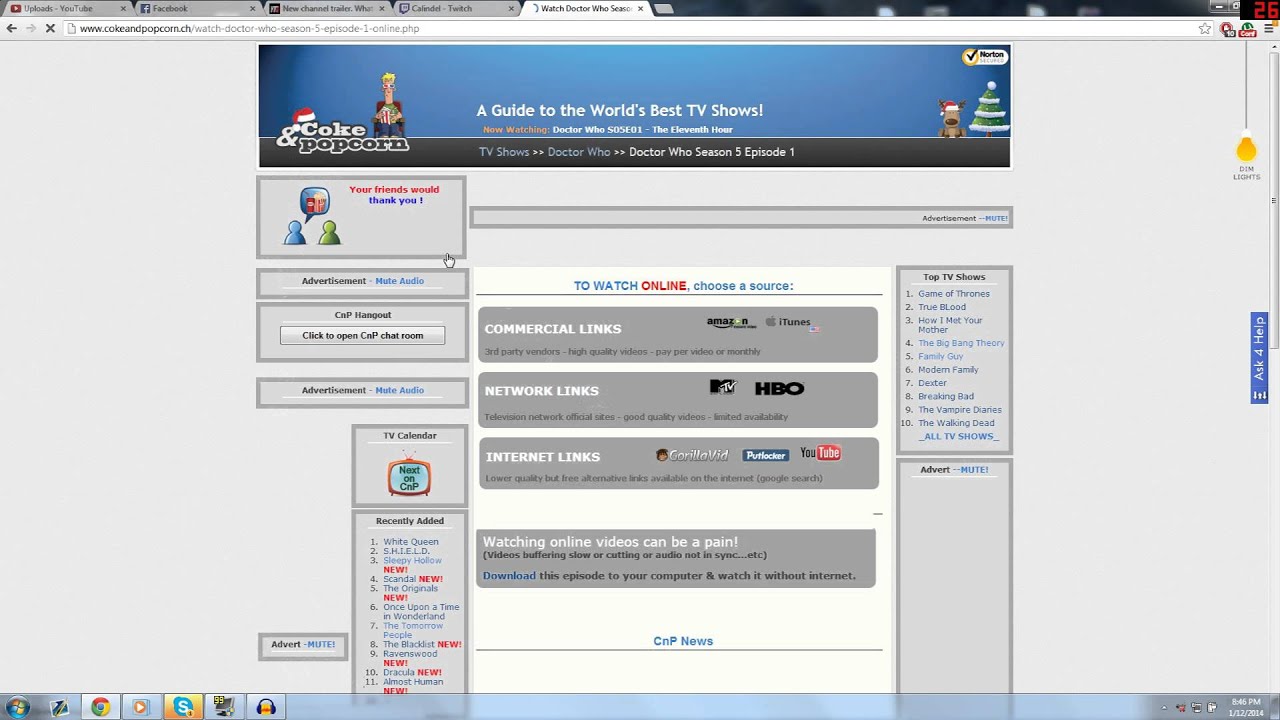Open the Doctor Who breadcrumb link
1280x720 pixels.
point(579,152)
